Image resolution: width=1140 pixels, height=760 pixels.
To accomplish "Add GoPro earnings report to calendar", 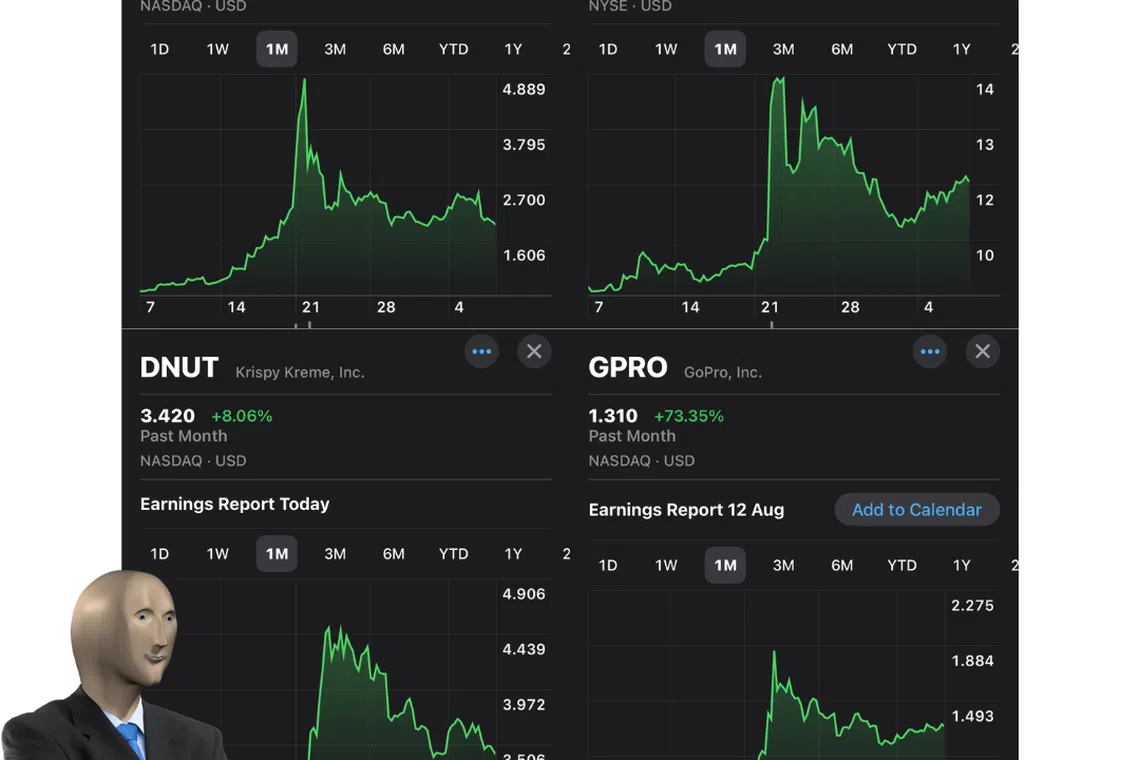I will 916,510.
